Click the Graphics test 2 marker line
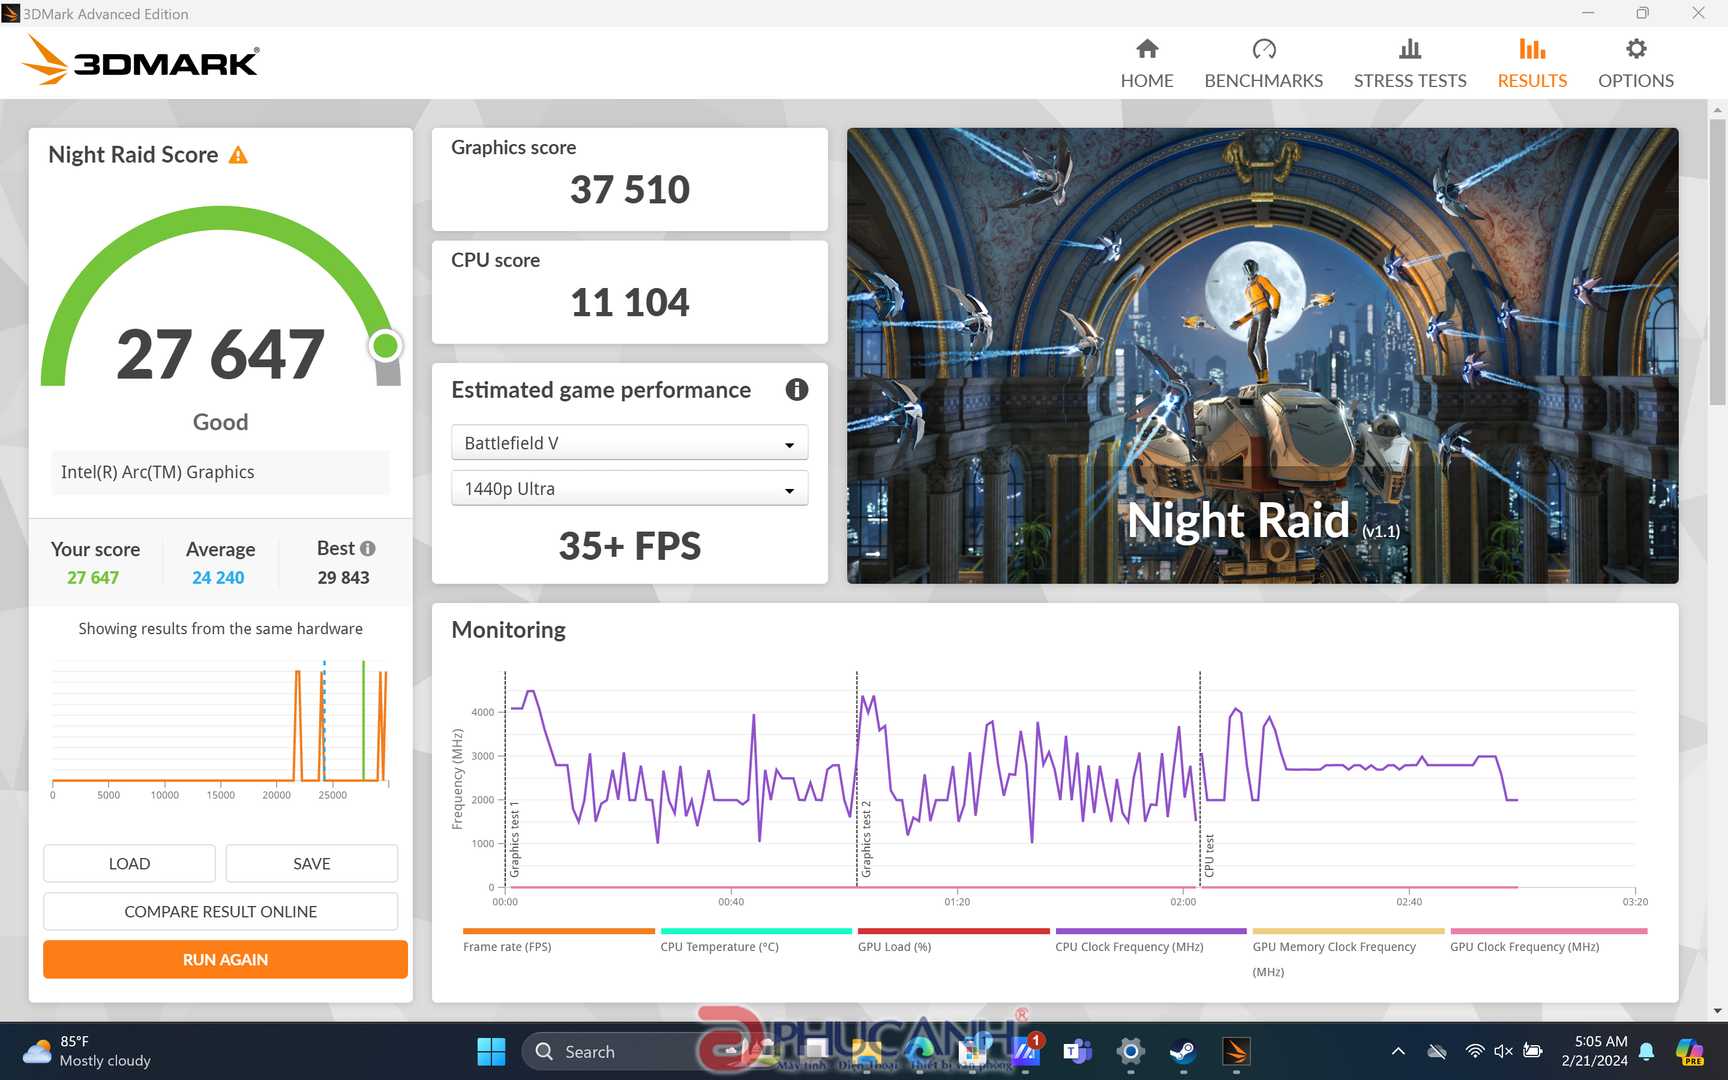Screen dimensions: 1728x1080 (857, 779)
